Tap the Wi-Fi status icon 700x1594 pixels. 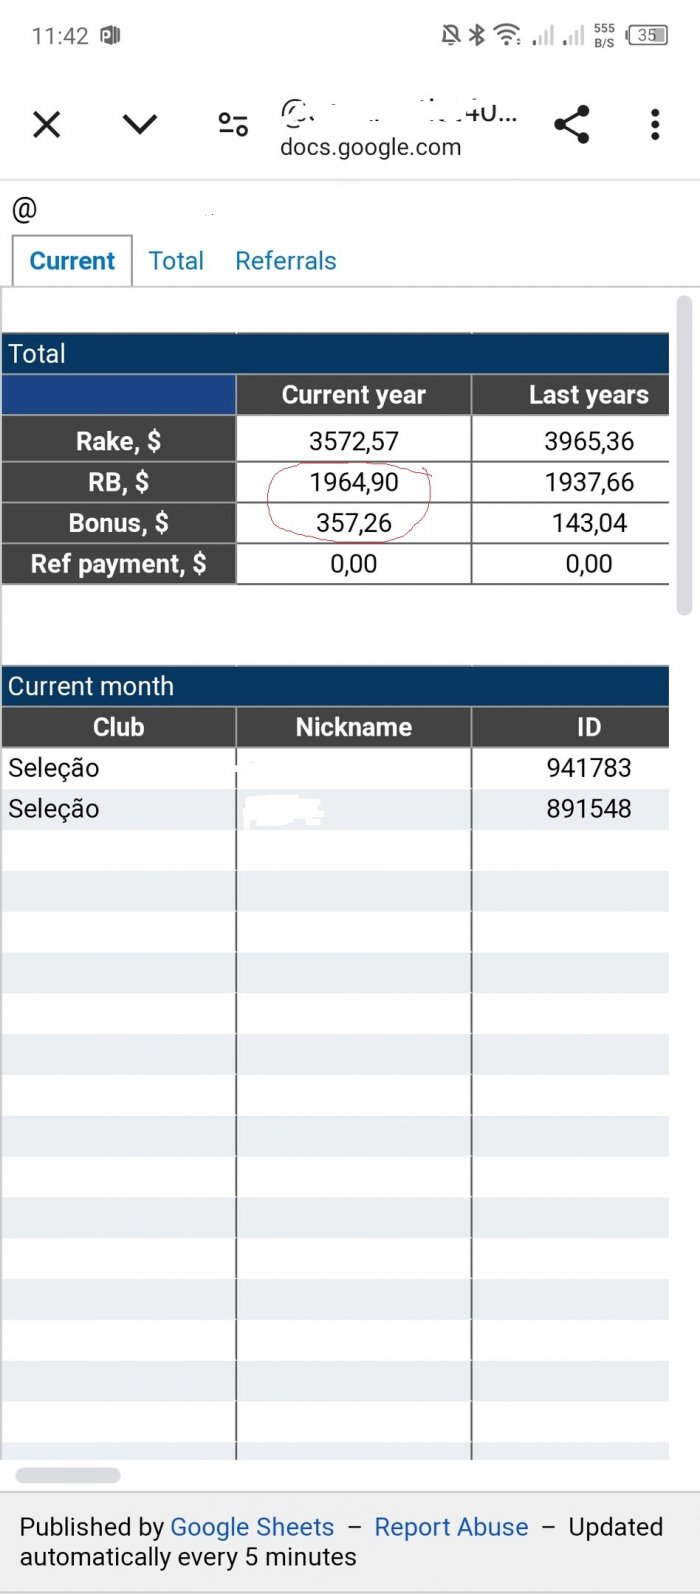click(508, 36)
